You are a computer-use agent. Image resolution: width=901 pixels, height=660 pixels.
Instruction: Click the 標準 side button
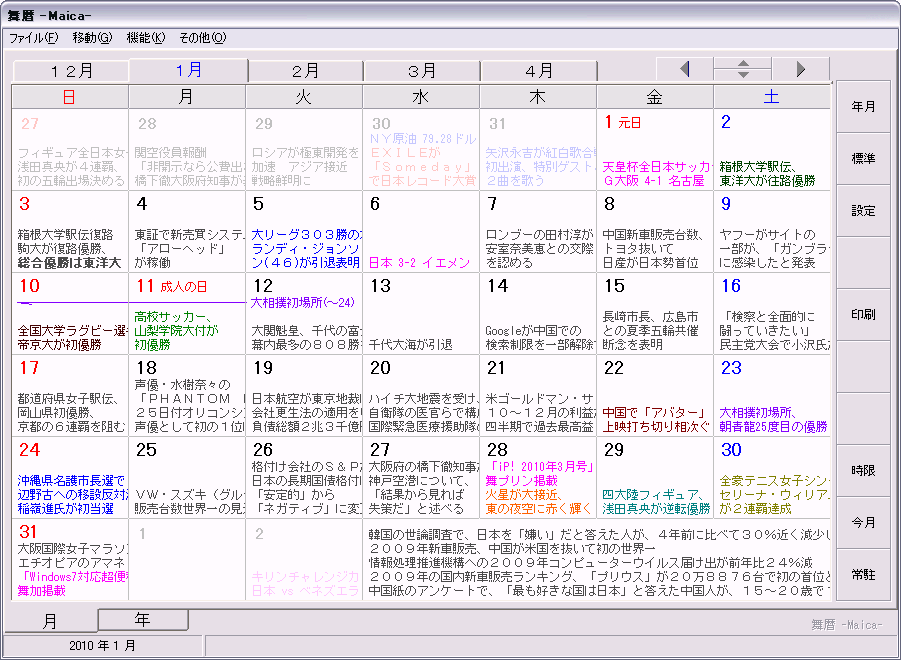click(x=863, y=159)
